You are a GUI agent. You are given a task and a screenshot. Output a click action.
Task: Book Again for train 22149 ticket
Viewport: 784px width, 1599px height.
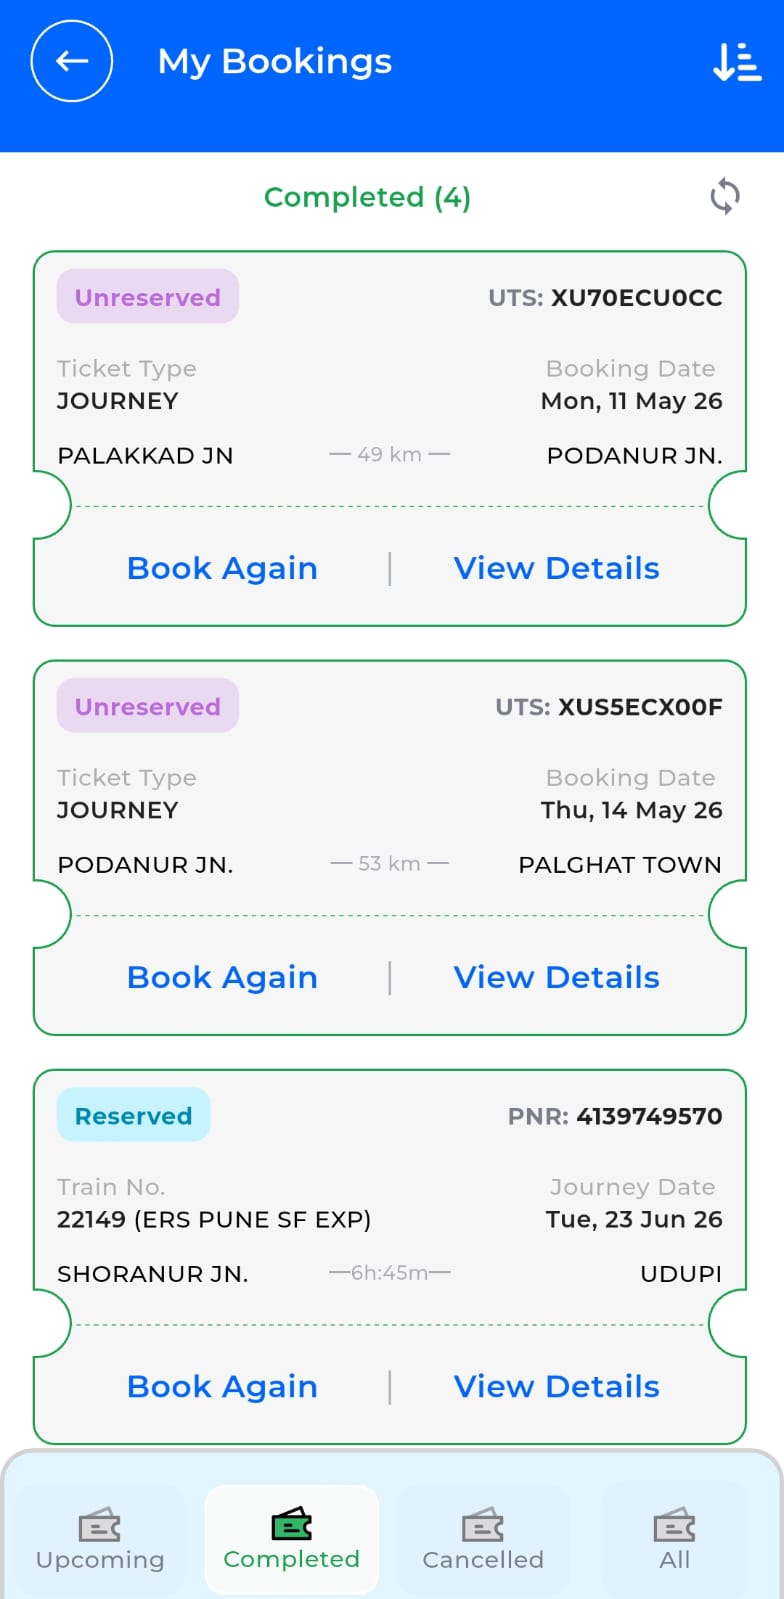click(222, 1386)
